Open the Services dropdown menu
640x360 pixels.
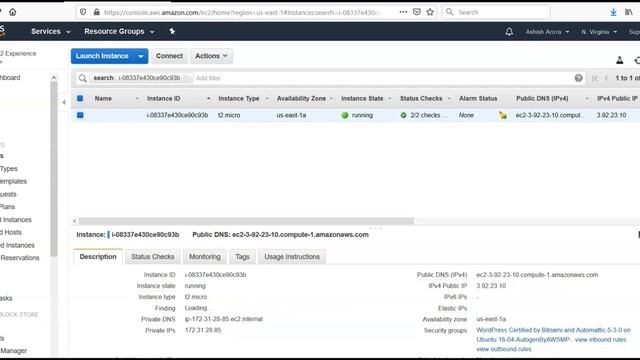point(51,31)
